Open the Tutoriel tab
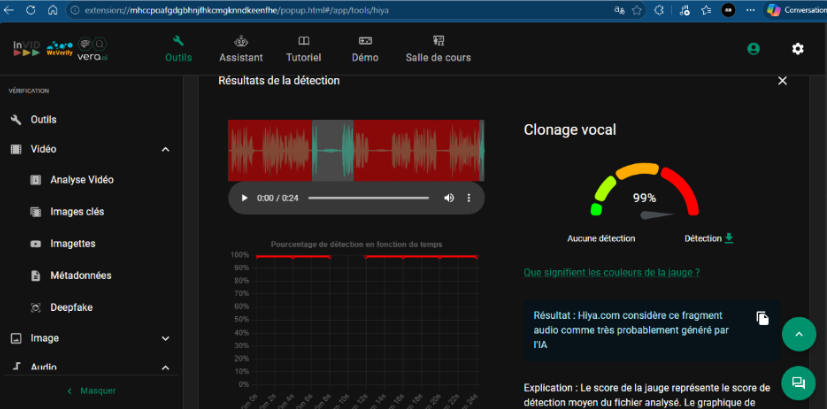 click(x=303, y=49)
